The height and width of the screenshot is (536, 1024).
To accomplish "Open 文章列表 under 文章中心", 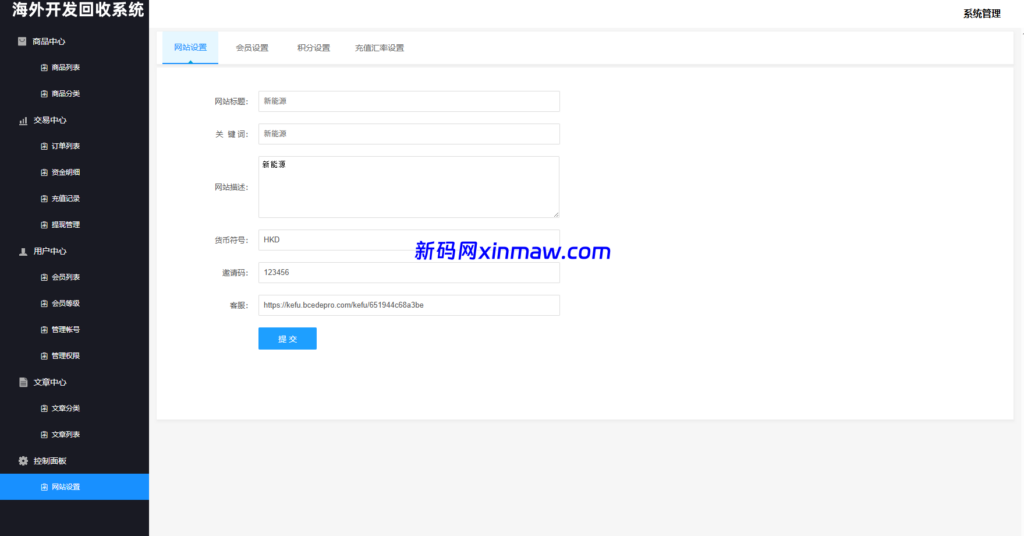I will (x=66, y=435).
